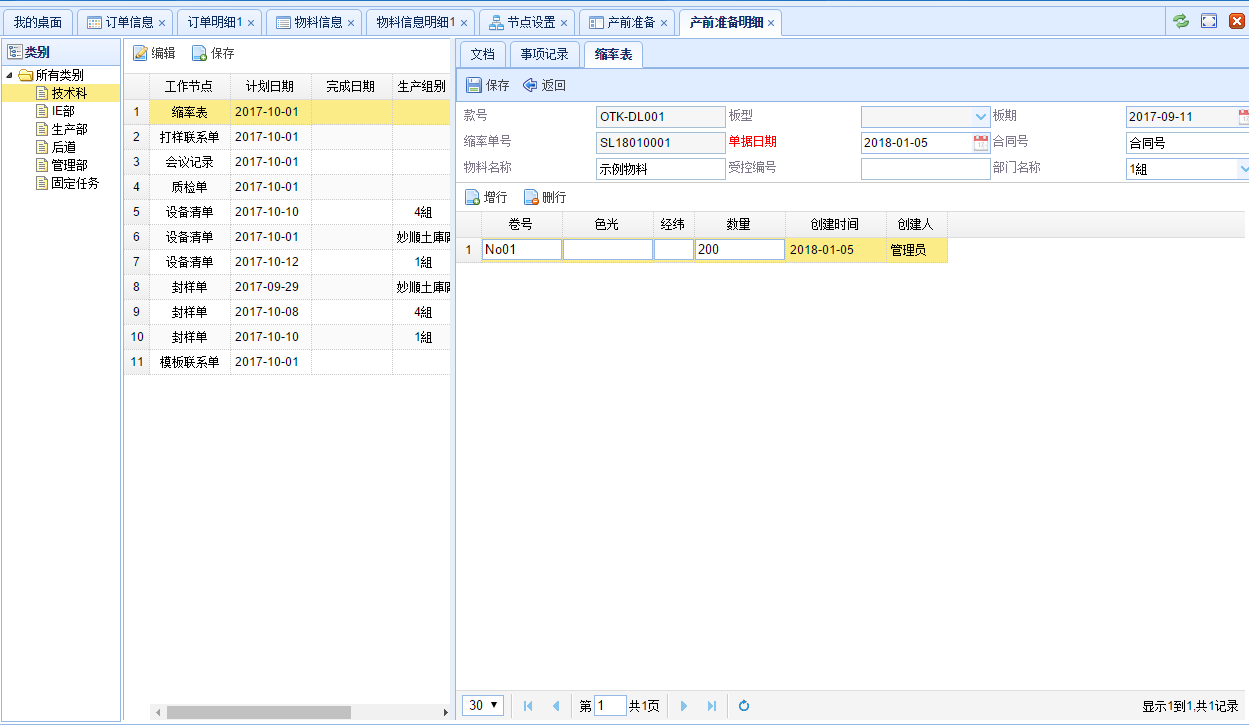Viewport: 1249px width, 725px height.
Task: Click the empty 受控编号 input field
Action: coord(925,169)
